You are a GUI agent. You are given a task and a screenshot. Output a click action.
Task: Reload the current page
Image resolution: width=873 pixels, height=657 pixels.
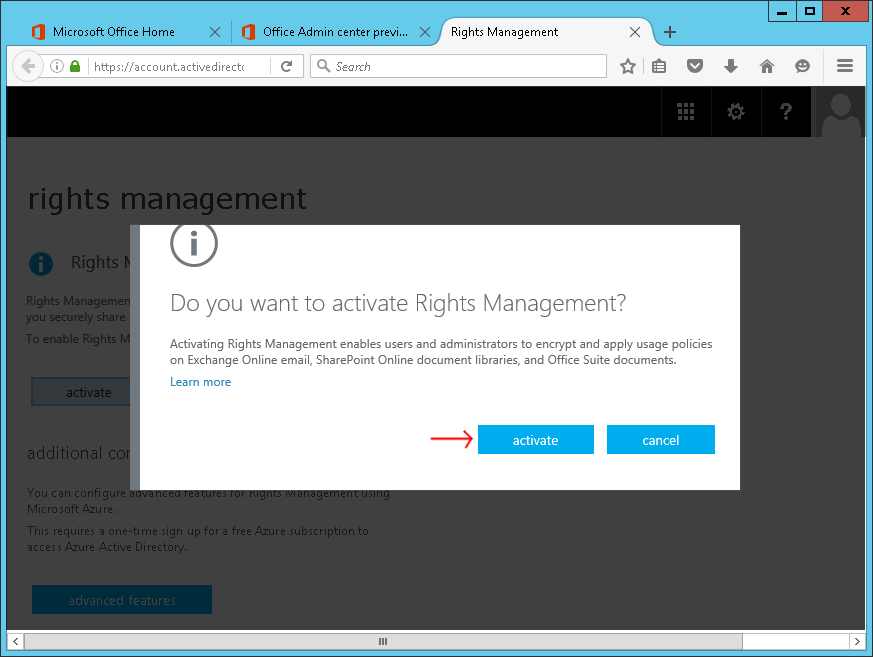pyautogui.click(x=287, y=66)
